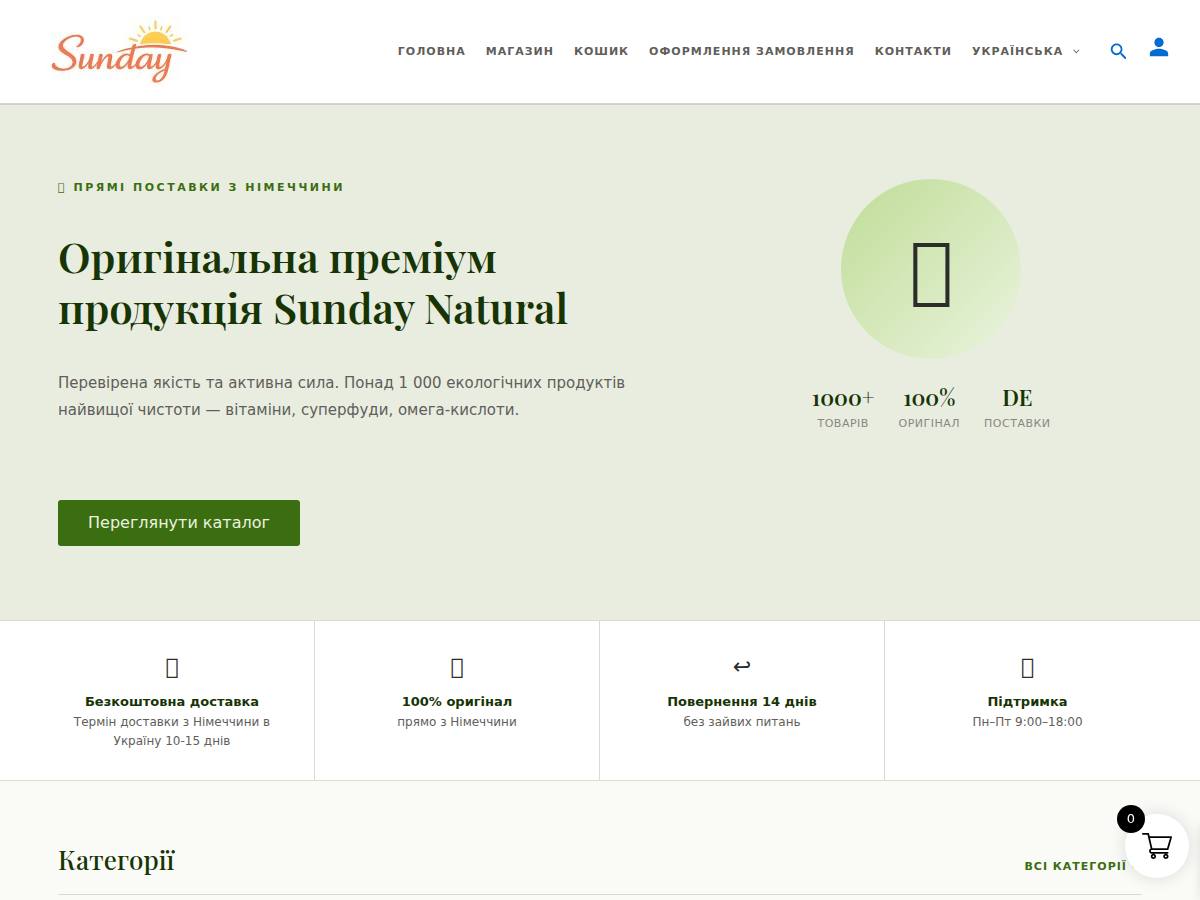Click the Повернення 14 днів title
Viewport: 1200px width, 900px height.
[742, 702]
